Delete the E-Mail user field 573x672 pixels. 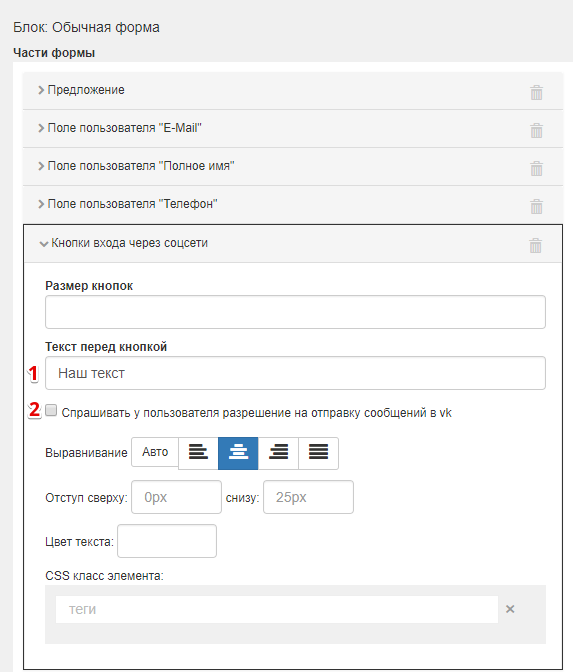536,130
